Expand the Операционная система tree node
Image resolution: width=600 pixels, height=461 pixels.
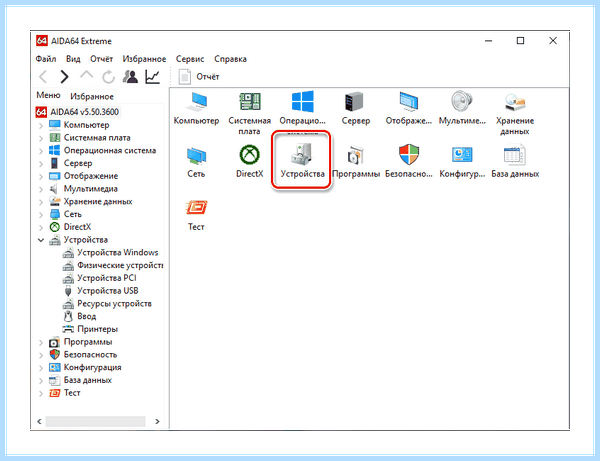pos(41,151)
